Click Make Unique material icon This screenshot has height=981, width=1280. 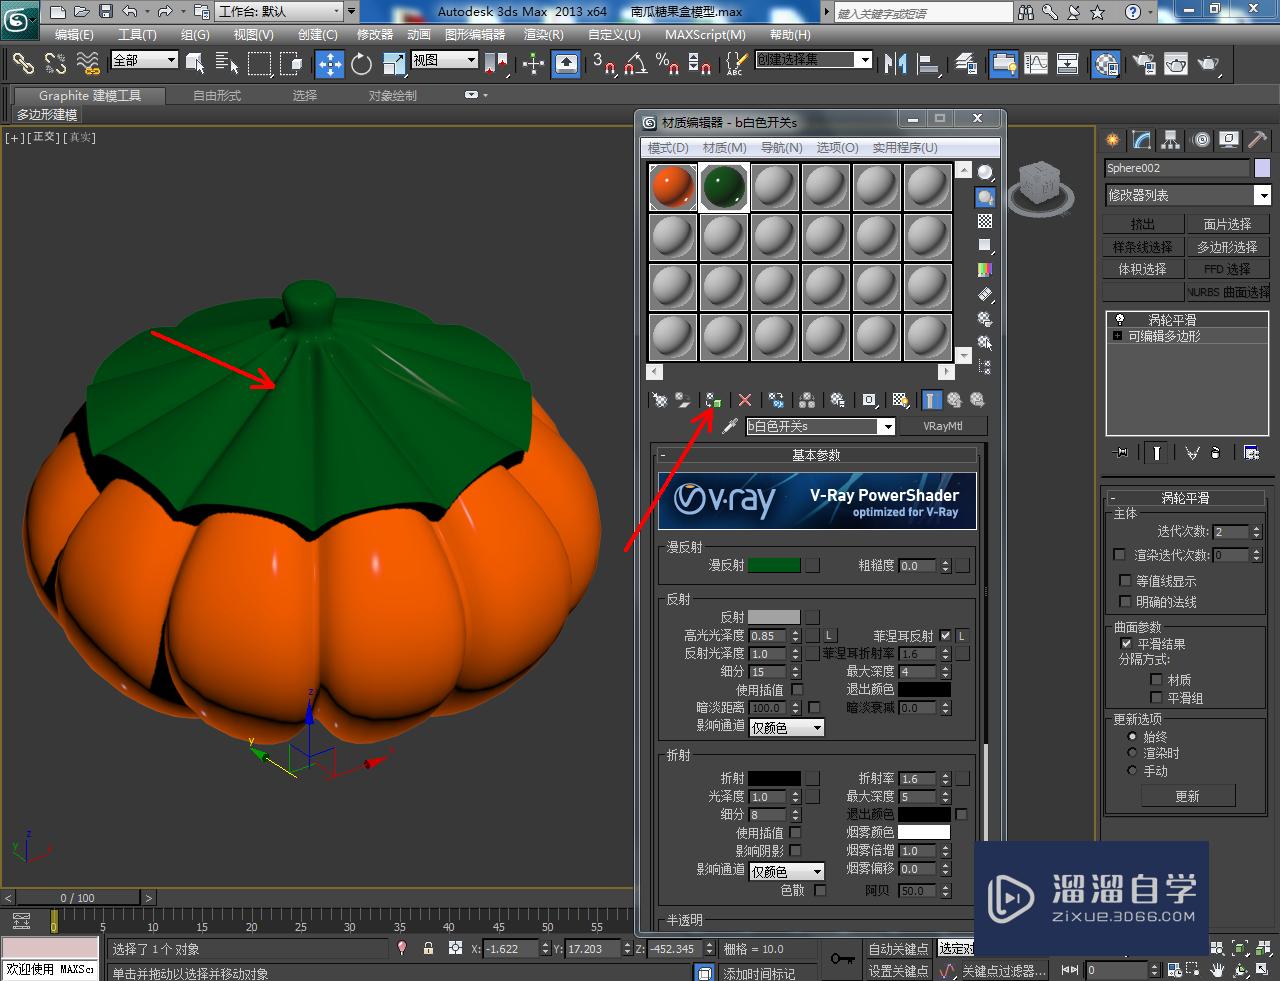click(807, 400)
